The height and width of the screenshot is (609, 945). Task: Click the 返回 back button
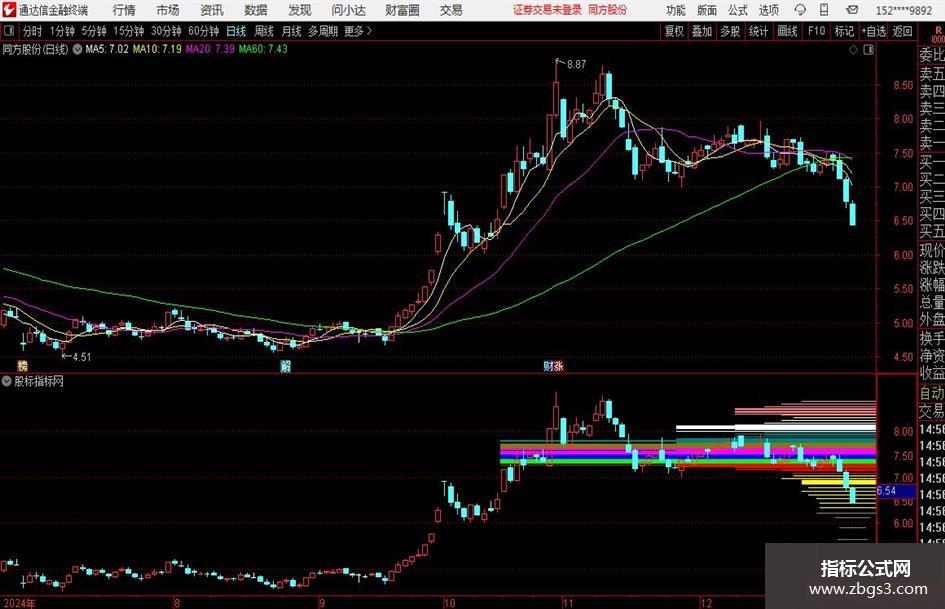[903, 31]
